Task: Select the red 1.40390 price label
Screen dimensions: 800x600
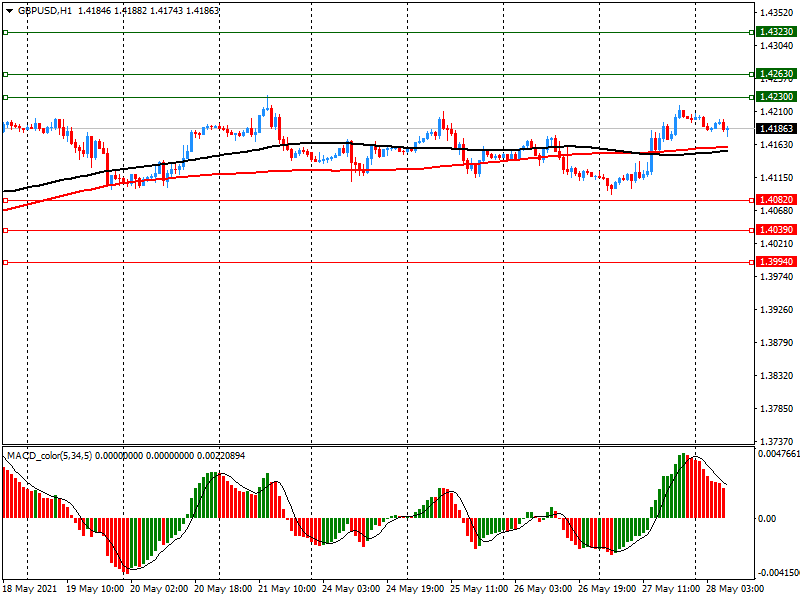Action: (x=776, y=230)
